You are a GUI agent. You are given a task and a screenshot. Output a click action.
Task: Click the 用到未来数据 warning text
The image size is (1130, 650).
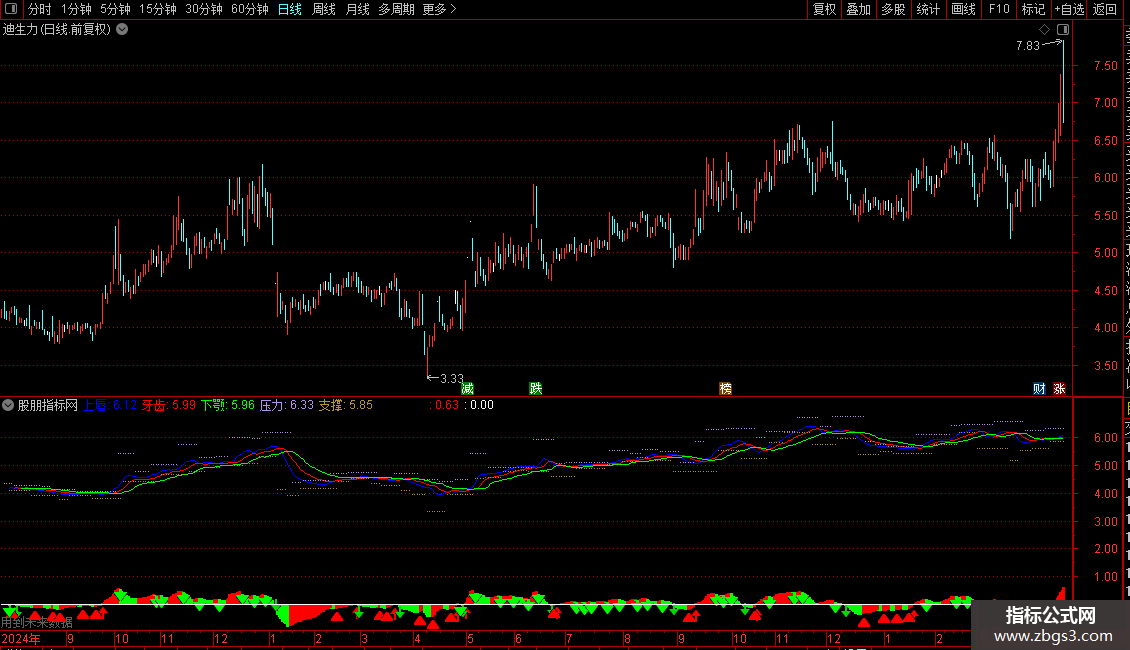coord(37,623)
